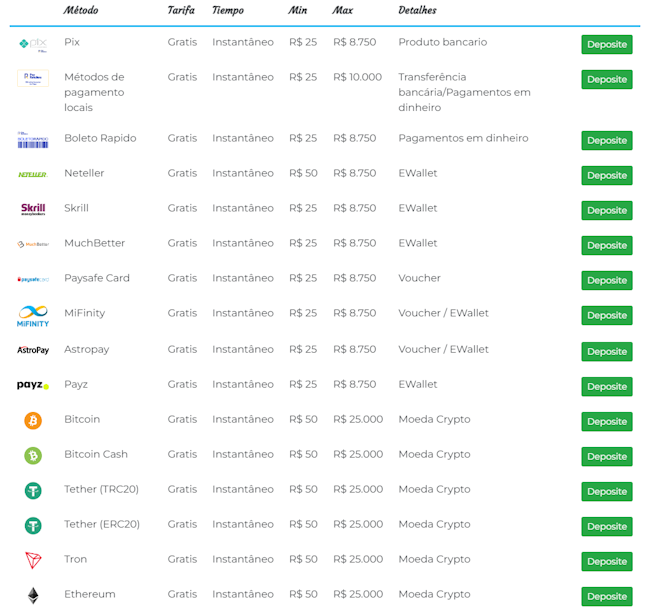Image resolution: width=650 pixels, height=609 pixels.
Task: Click the orange Bitcoin icon
Action: 33,421
